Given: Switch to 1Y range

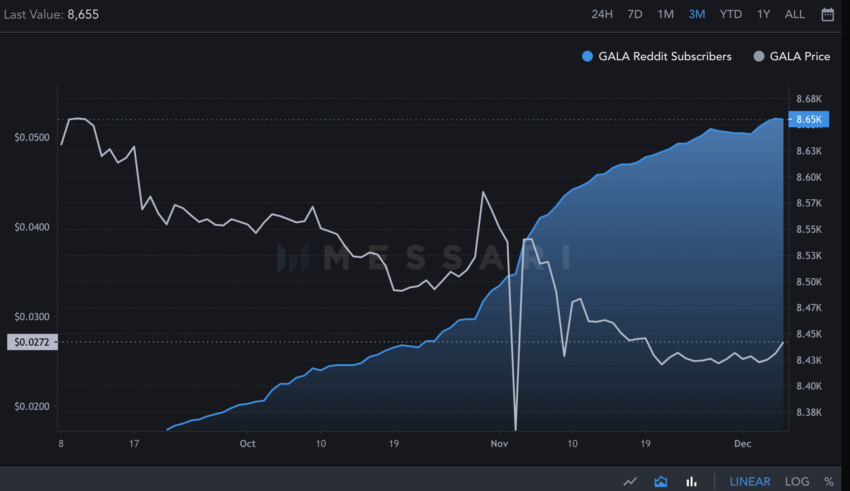Looking at the screenshot, I should pyautogui.click(x=764, y=15).
